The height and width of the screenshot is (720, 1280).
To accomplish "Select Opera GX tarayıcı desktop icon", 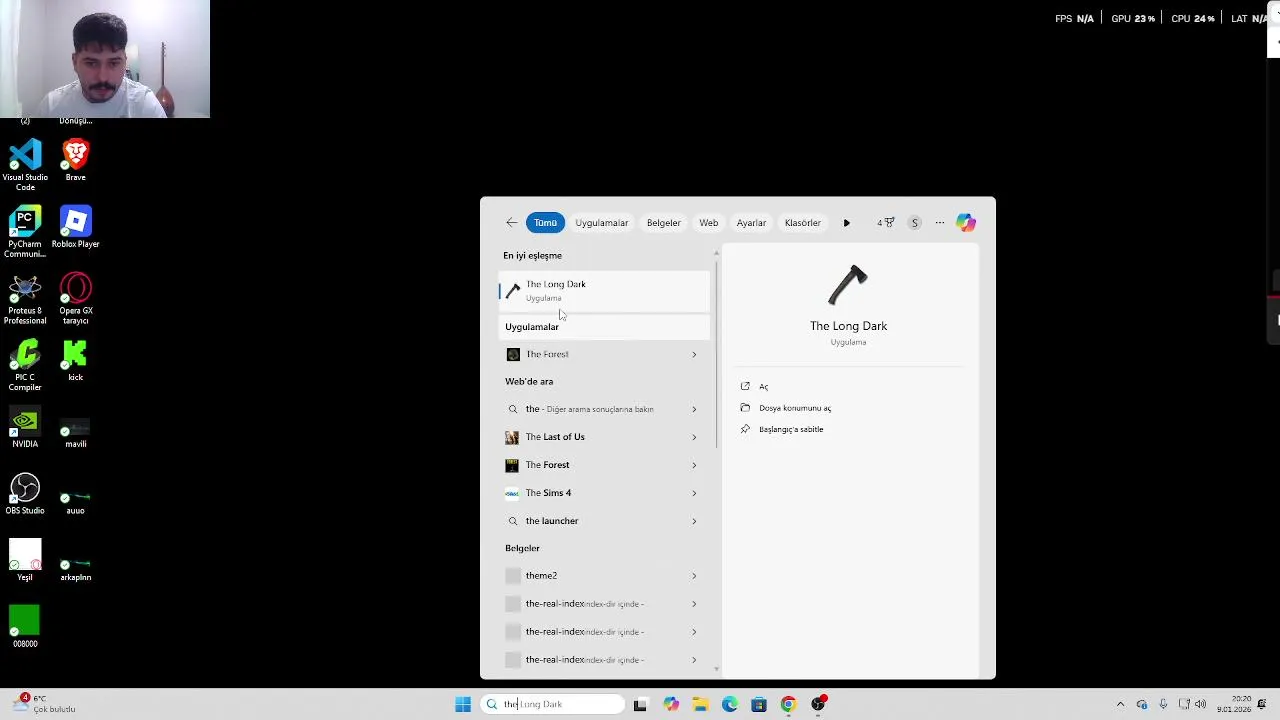I will pyautogui.click(x=75, y=298).
